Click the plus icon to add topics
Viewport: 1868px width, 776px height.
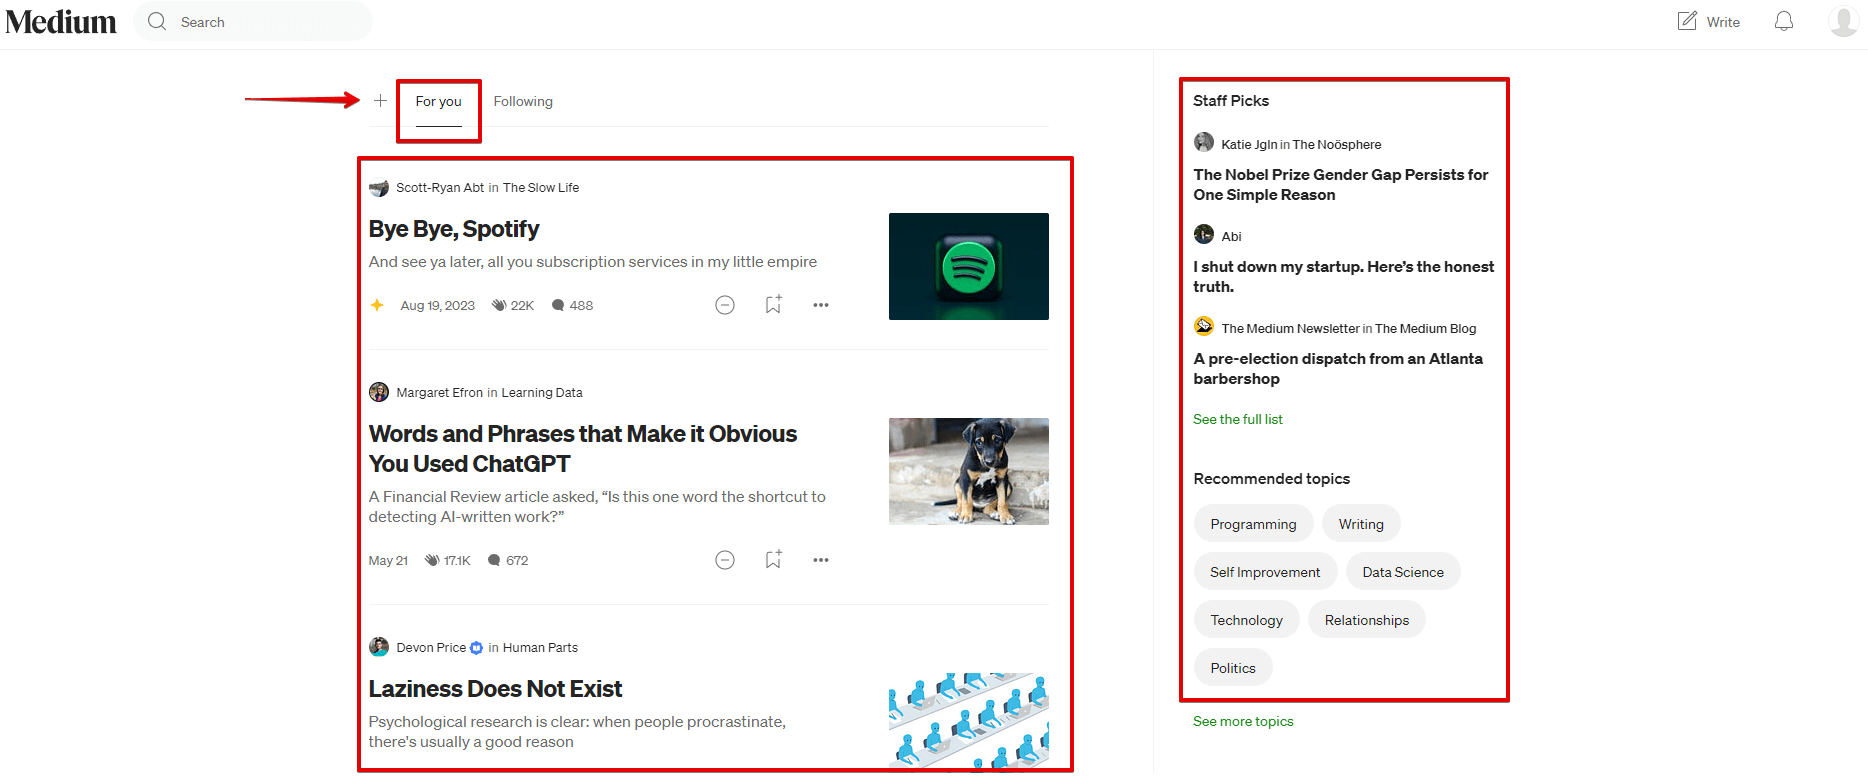[380, 100]
